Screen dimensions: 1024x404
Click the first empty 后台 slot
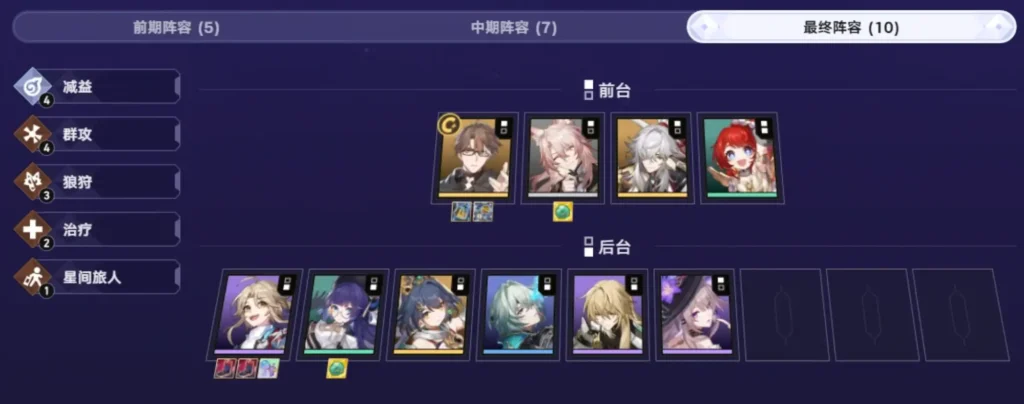click(x=782, y=315)
